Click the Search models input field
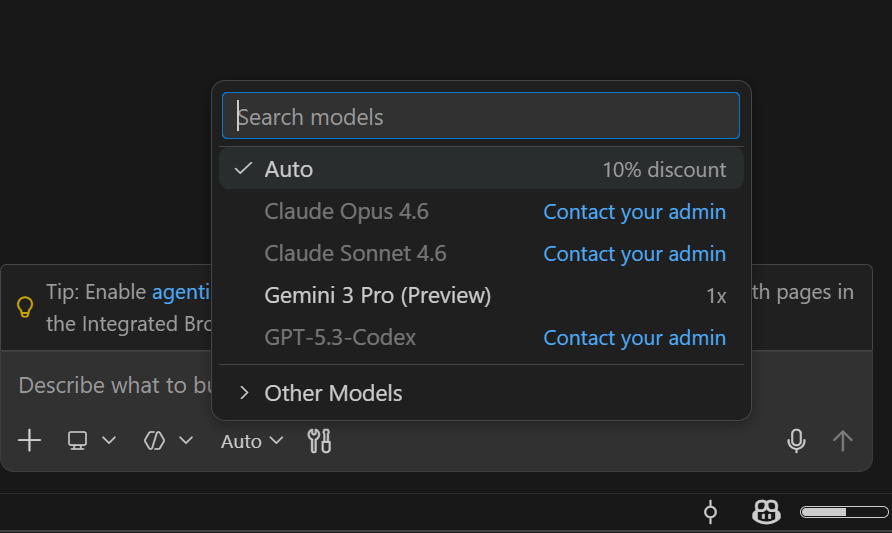 coord(481,116)
